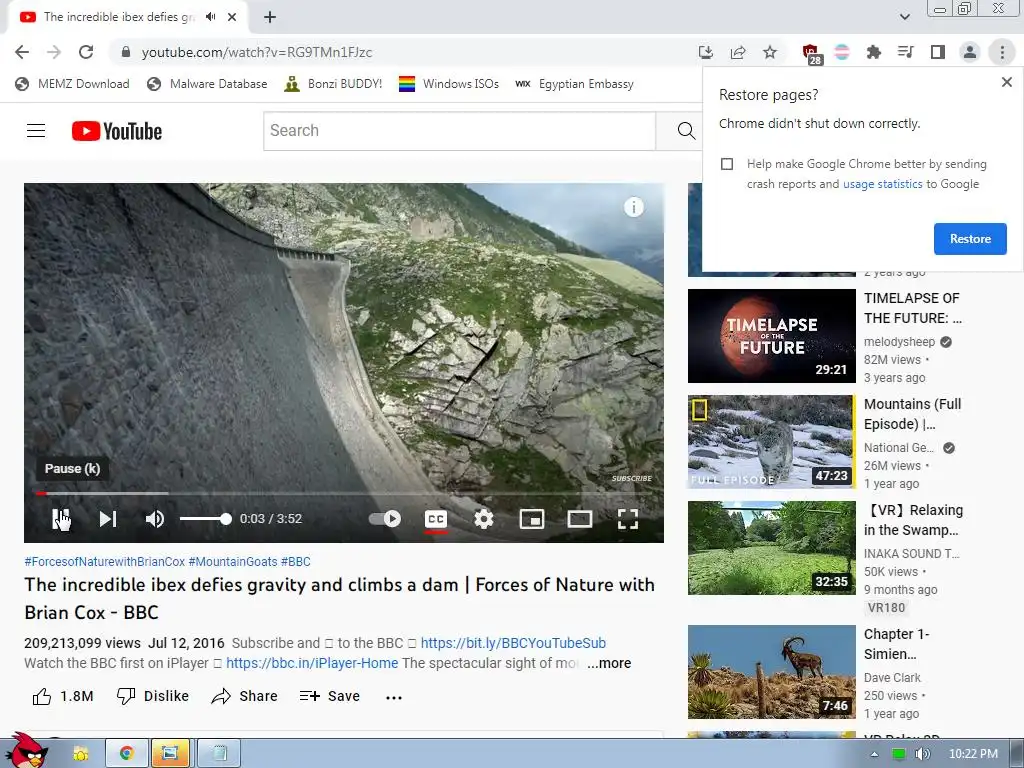
Task: Share the video
Action: click(x=244, y=696)
